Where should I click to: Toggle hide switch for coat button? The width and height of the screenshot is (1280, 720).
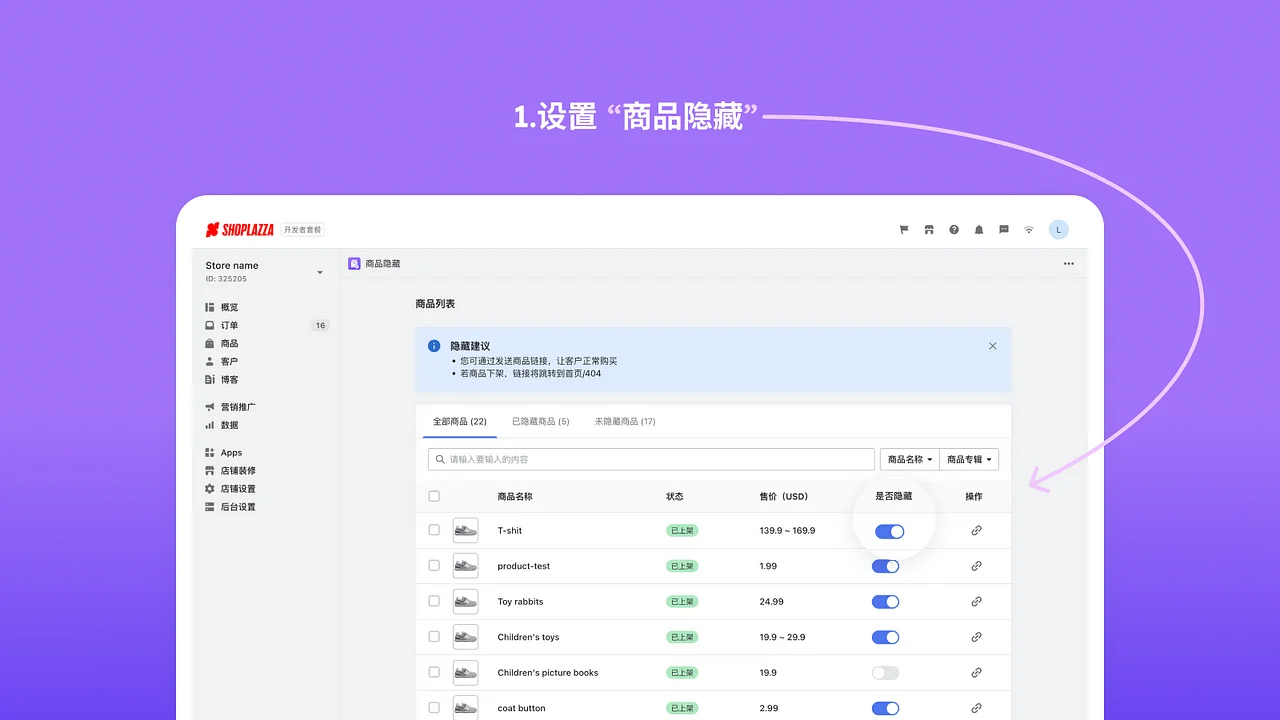[x=886, y=708]
